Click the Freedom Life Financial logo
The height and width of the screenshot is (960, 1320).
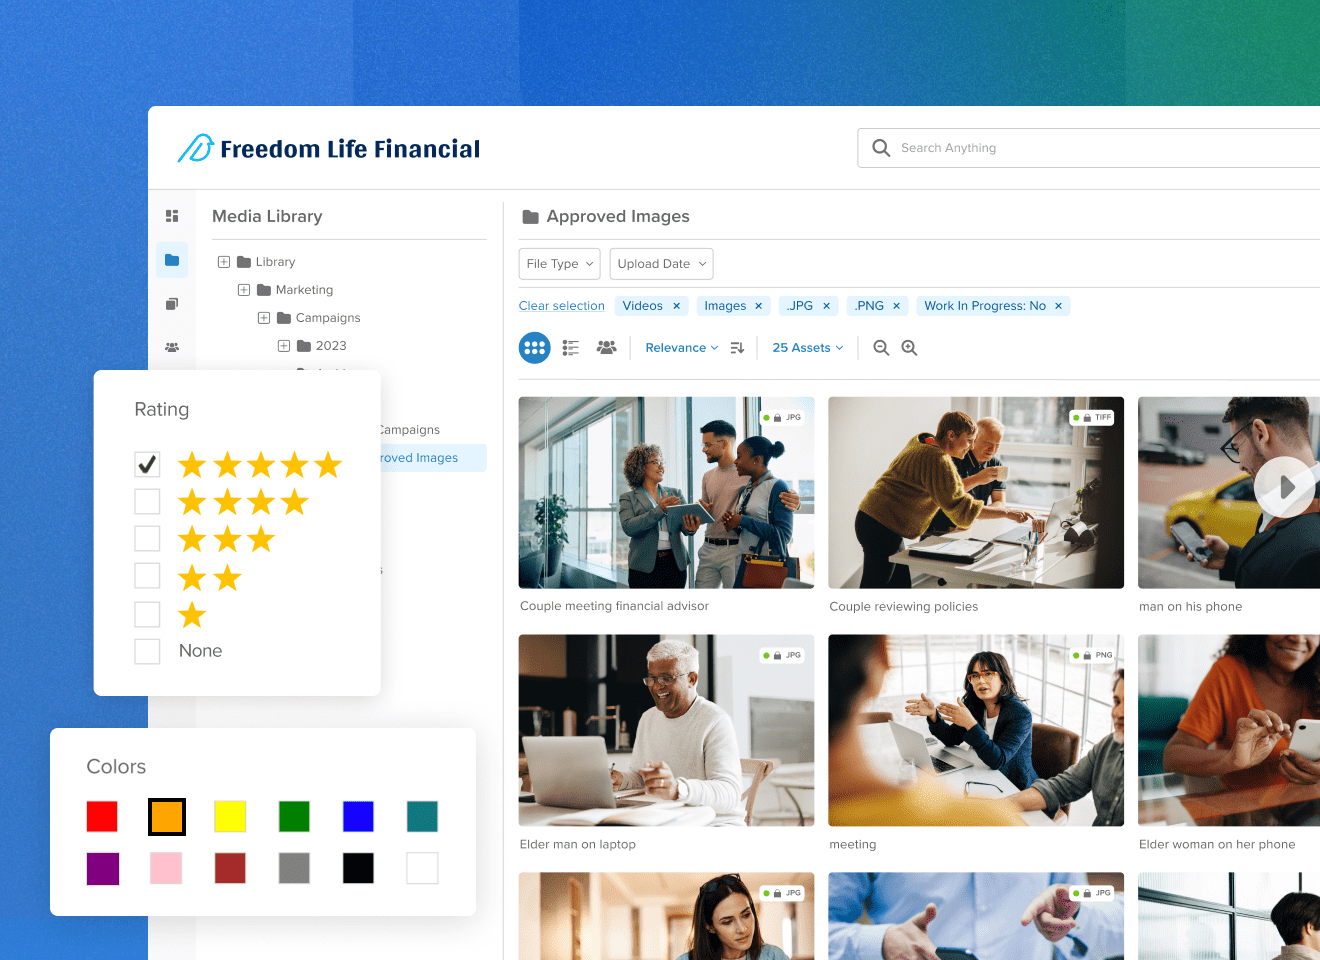[329, 149]
